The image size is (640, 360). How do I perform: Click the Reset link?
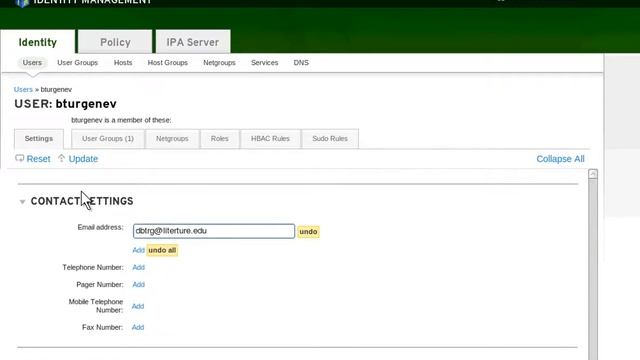[x=38, y=159]
